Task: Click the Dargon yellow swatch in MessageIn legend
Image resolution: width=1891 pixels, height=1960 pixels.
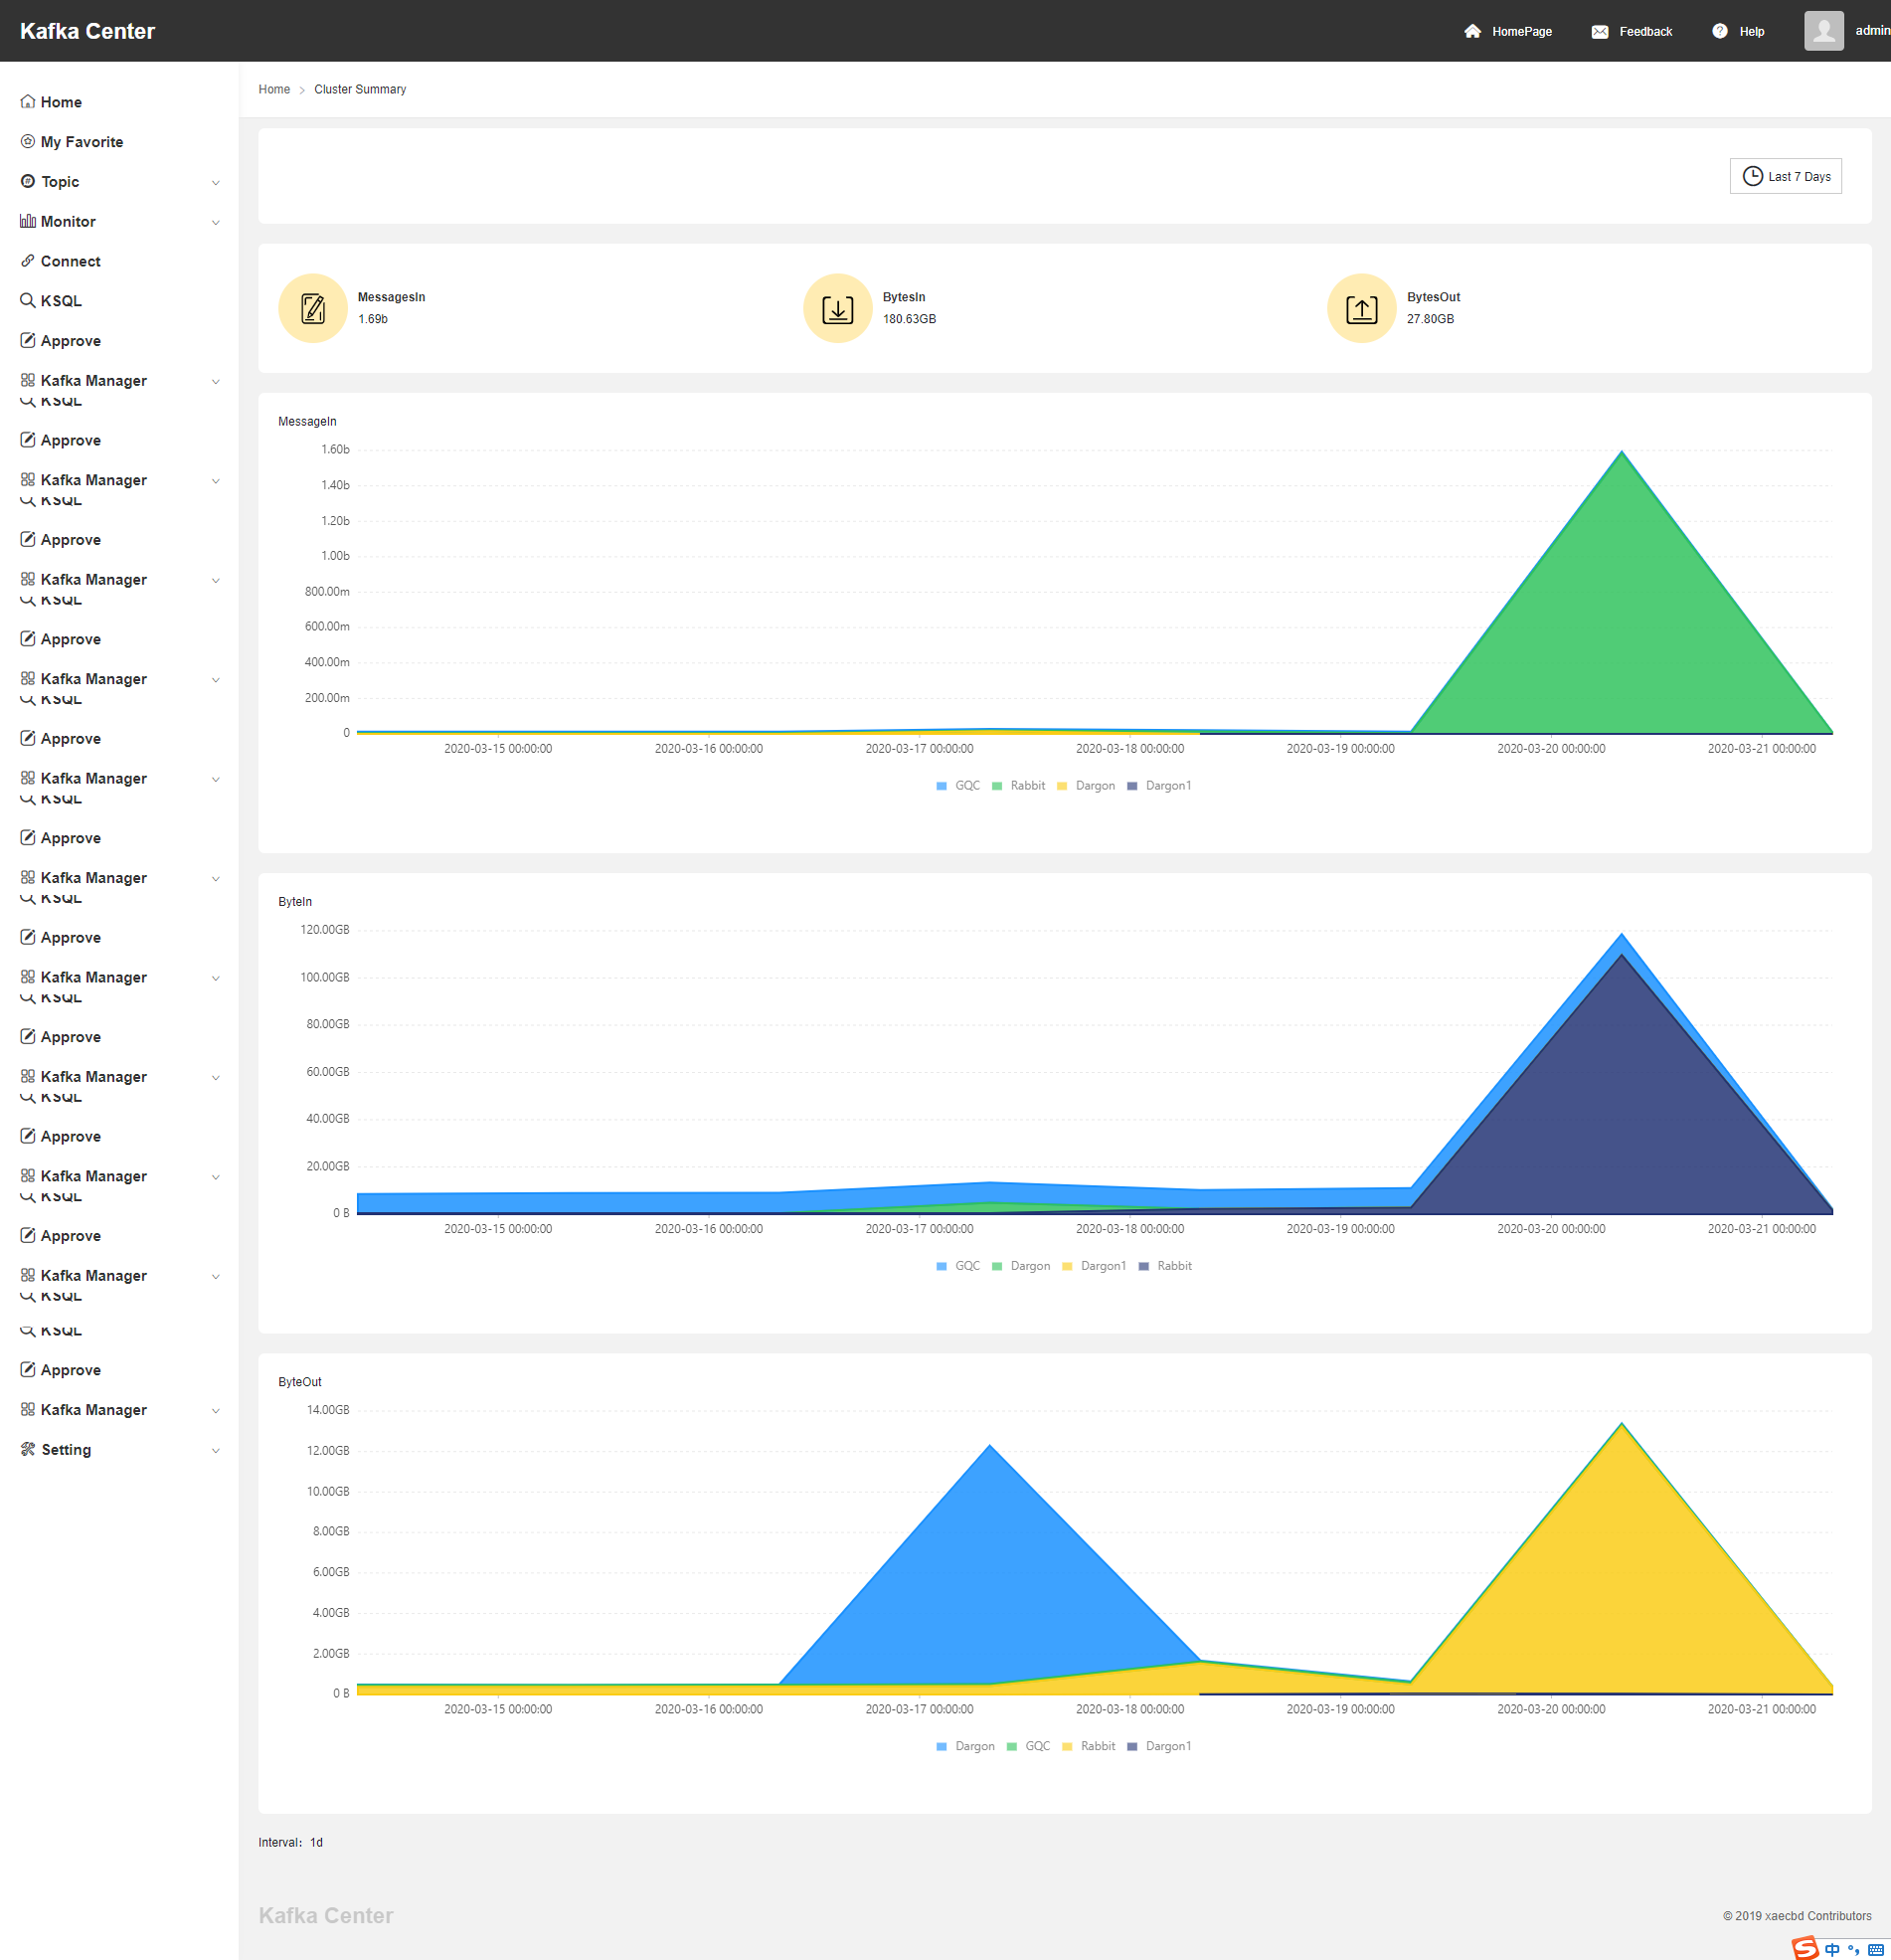Action: tap(1062, 786)
